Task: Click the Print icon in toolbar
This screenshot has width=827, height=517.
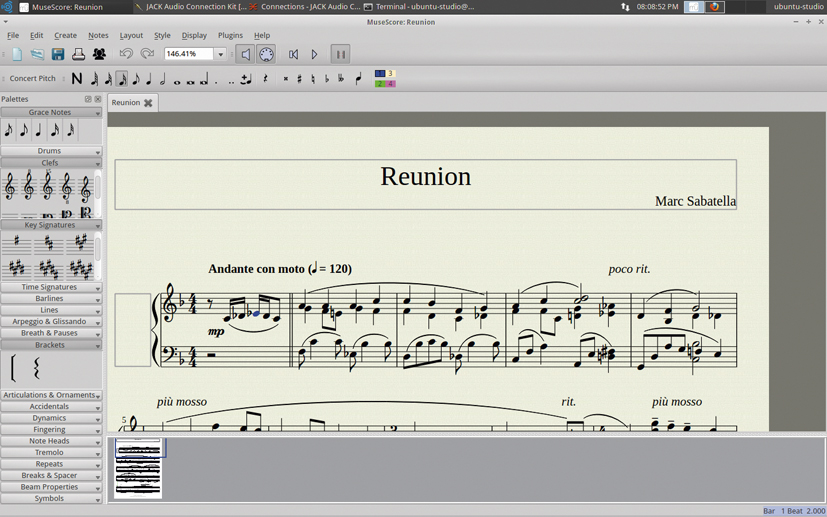Action: (78, 54)
